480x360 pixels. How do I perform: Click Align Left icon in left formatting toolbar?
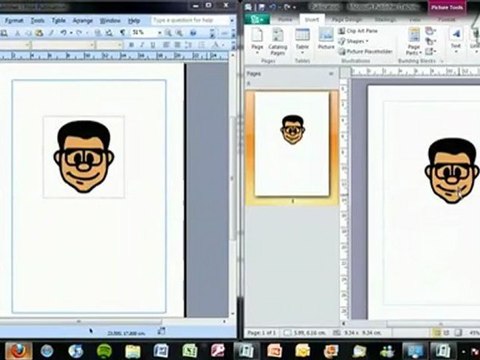[x=166, y=45]
